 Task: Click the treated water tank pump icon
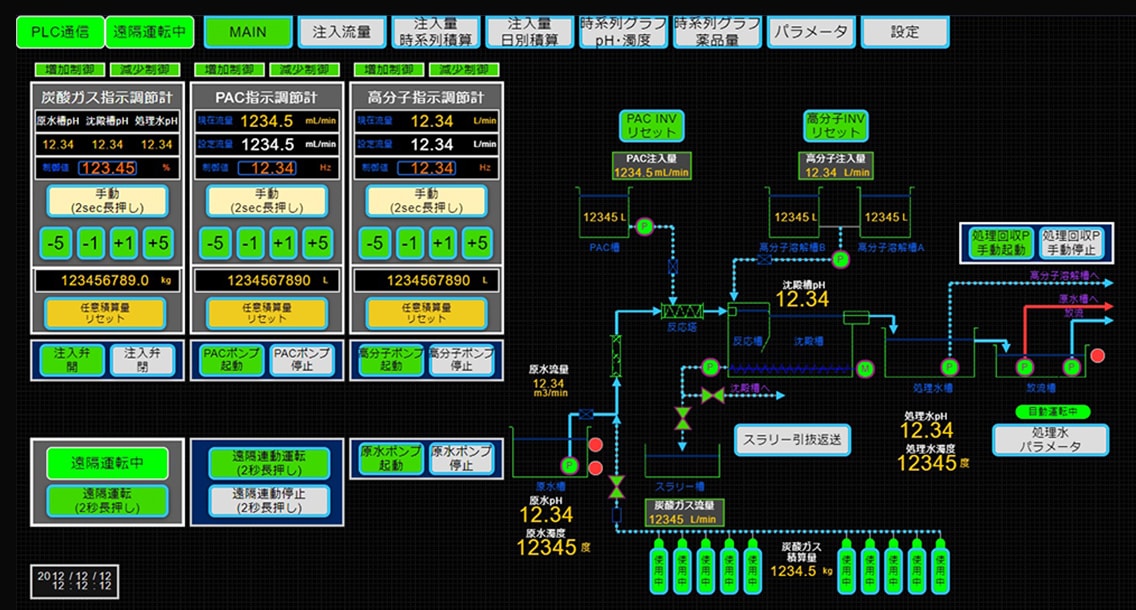[x=949, y=367]
